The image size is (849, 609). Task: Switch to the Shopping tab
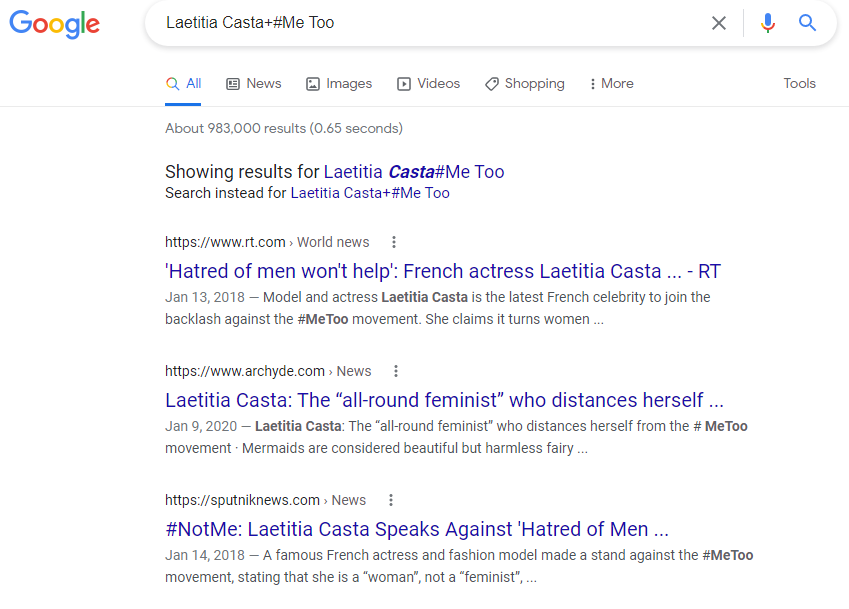pos(525,83)
